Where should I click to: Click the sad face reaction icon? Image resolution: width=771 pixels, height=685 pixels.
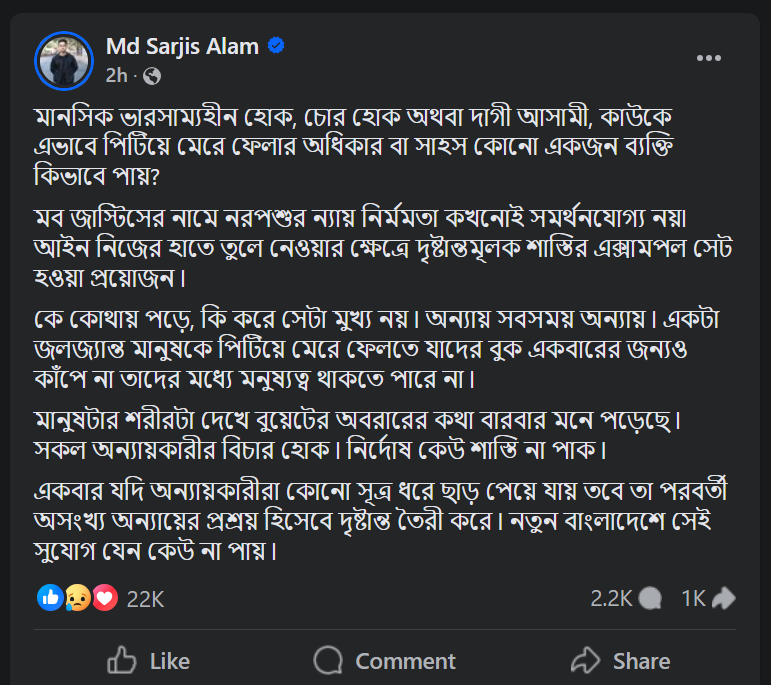78,598
